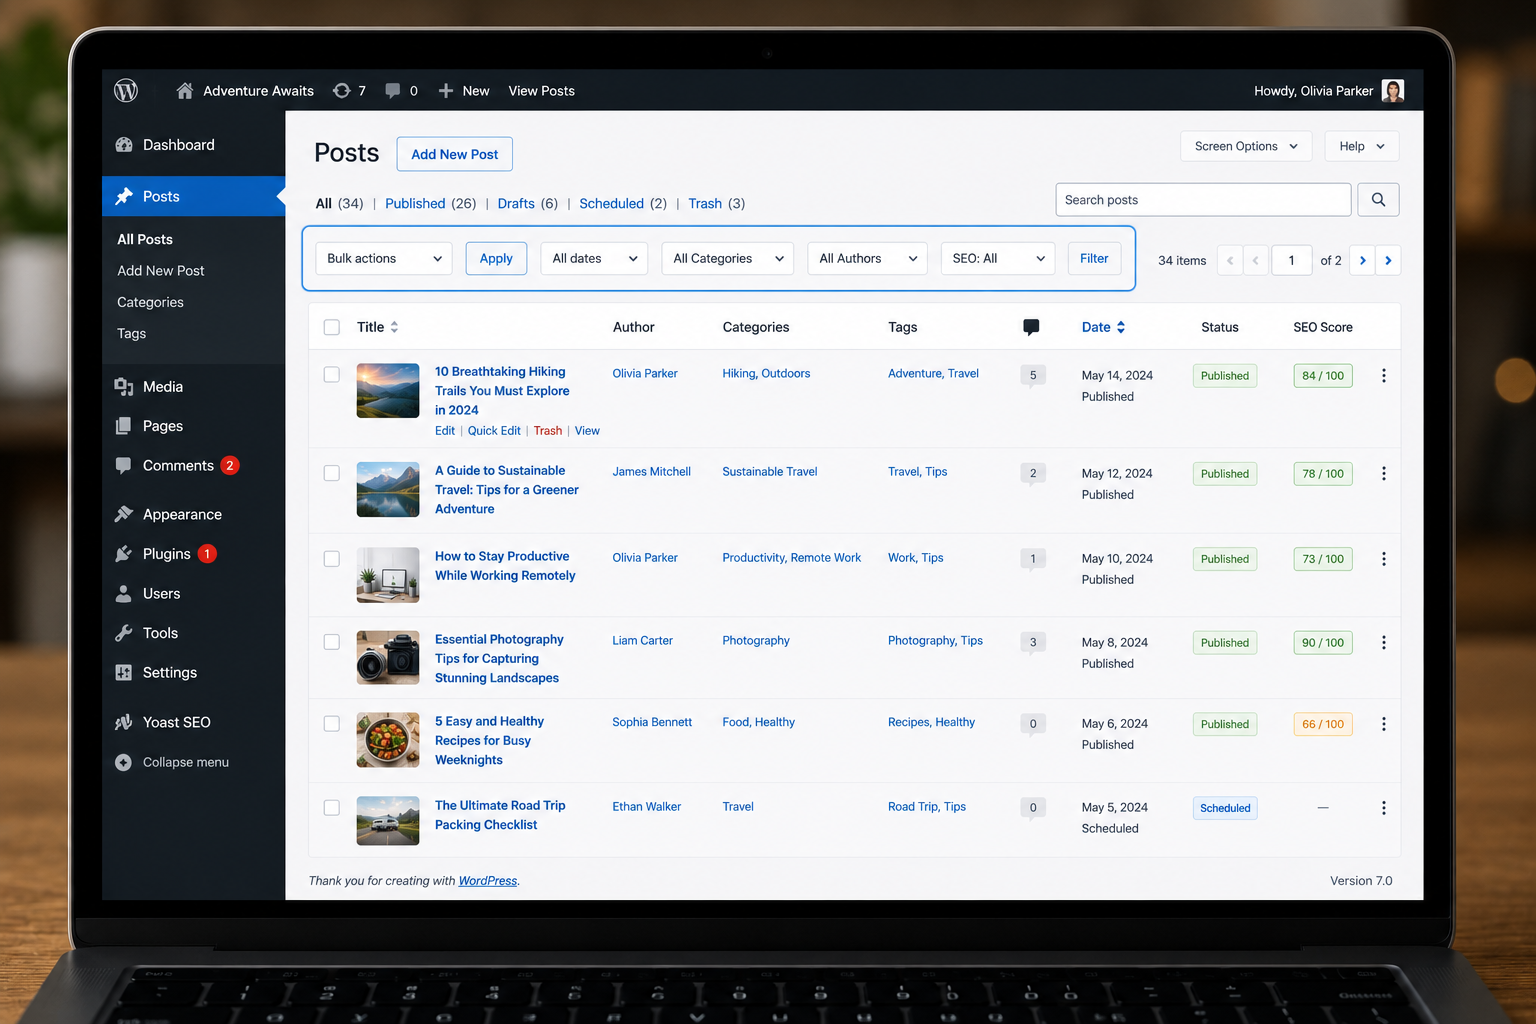
Task: Click the Filter button
Action: (x=1094, y=258)
